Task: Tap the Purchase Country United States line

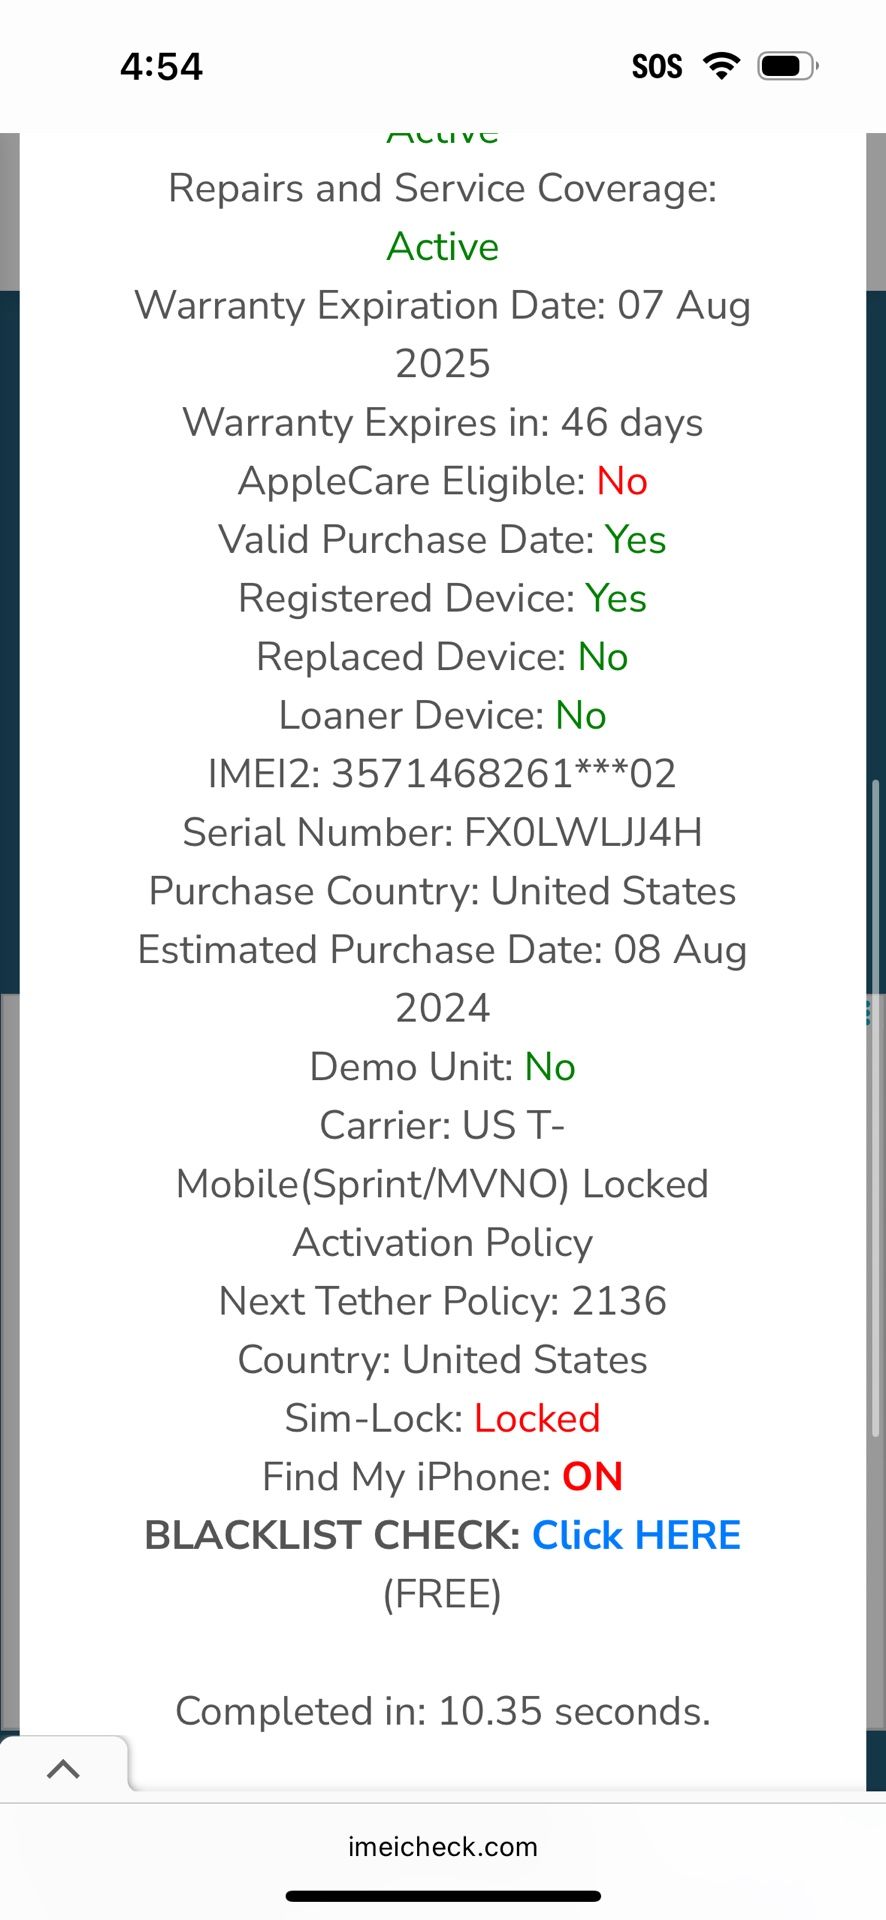Action: pyautogui.click(x=443, y=891)
